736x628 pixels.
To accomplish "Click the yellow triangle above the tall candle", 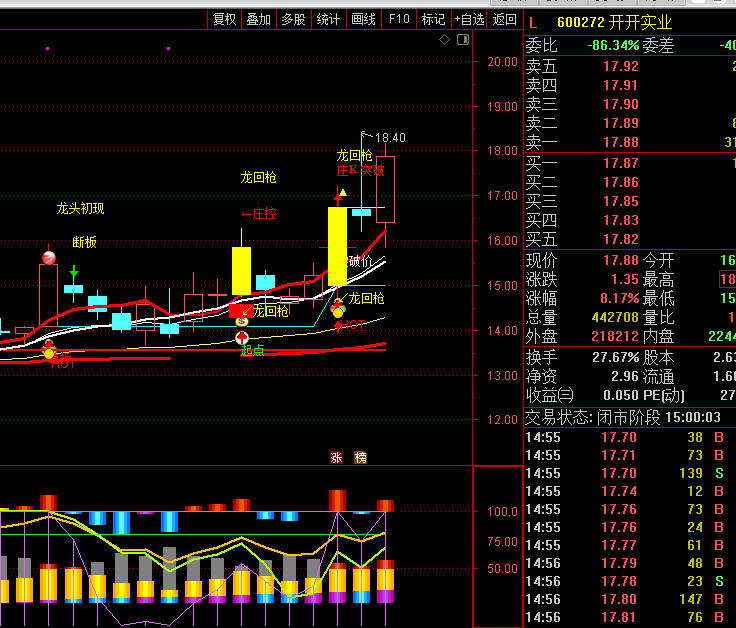I will click(342, 193).
